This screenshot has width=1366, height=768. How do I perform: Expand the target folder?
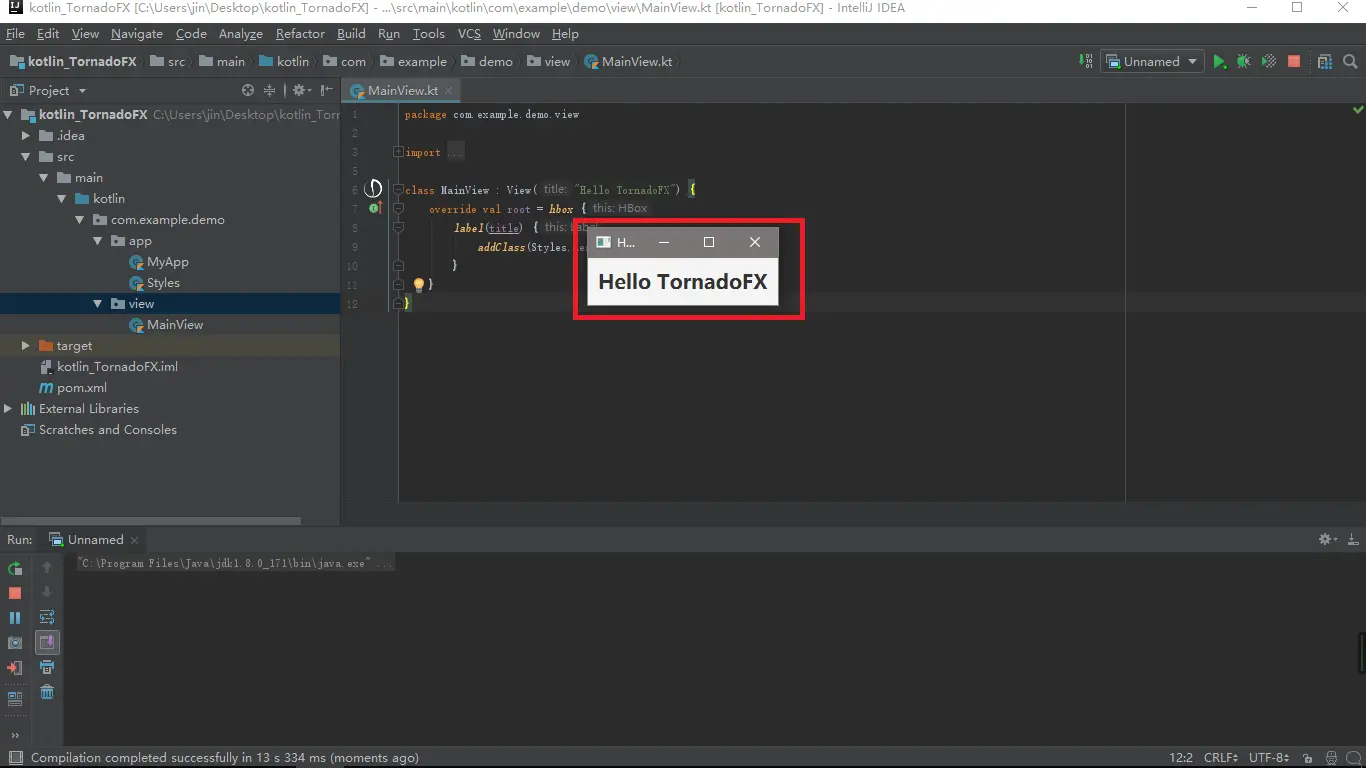26,345
